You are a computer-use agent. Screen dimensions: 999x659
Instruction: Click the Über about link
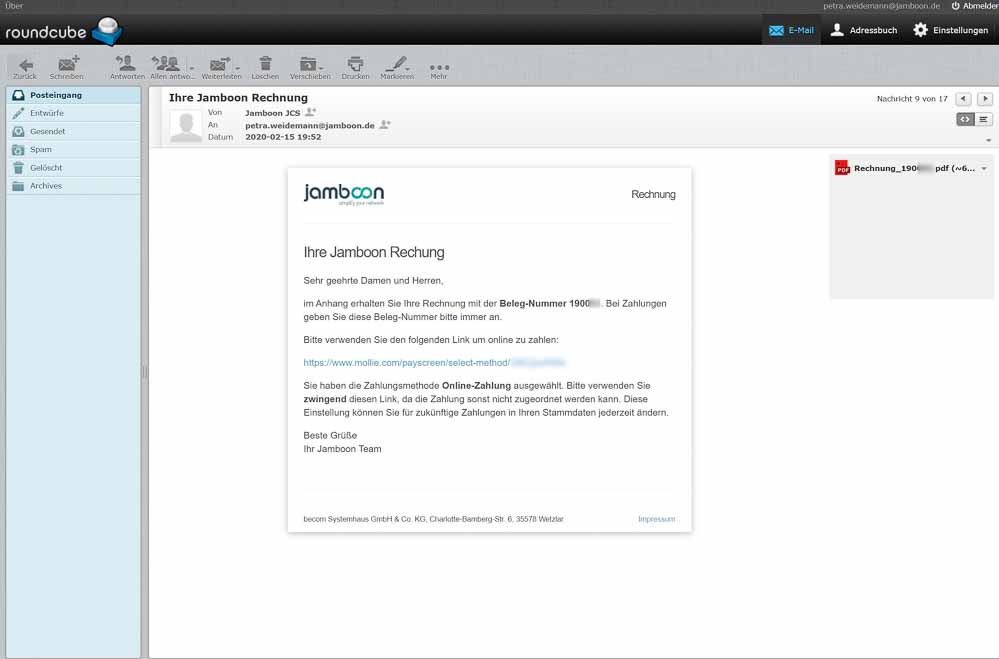(14, 6)
